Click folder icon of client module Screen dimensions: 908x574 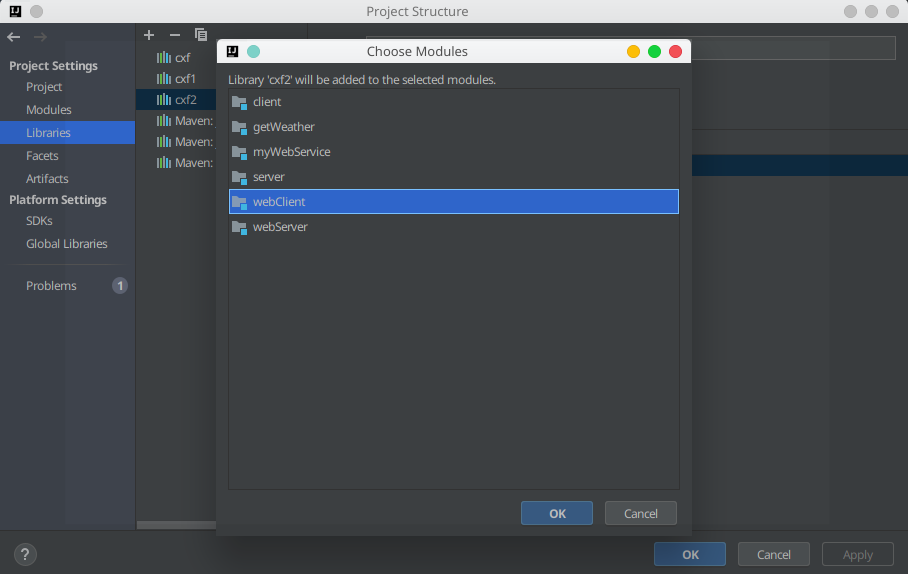point(239,102)
